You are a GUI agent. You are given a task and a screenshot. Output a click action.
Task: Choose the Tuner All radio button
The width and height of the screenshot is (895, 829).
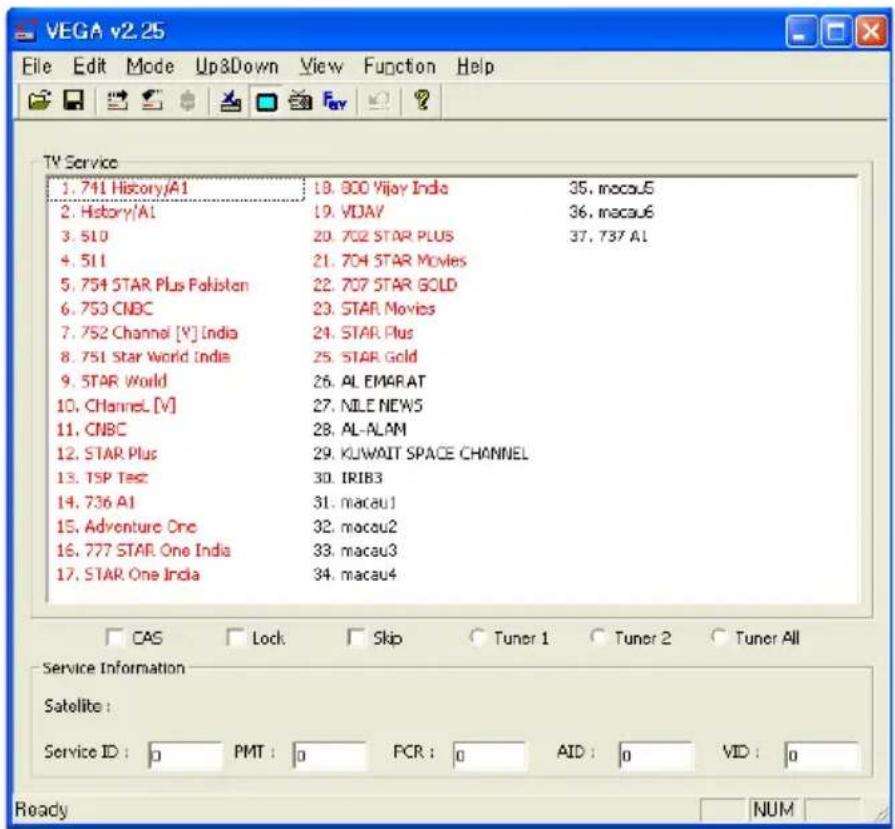click(719, 637)
